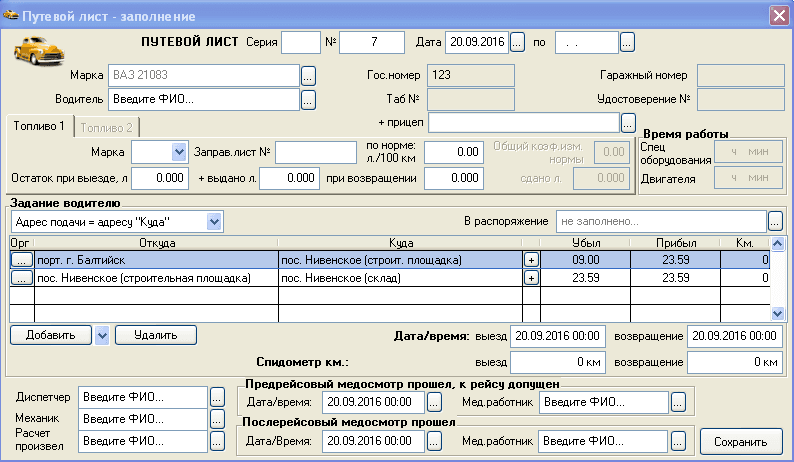Click the Механик Введите ФИО field
Image resolution: width=794 pixels, height=462 pixels.
(143, 419)
